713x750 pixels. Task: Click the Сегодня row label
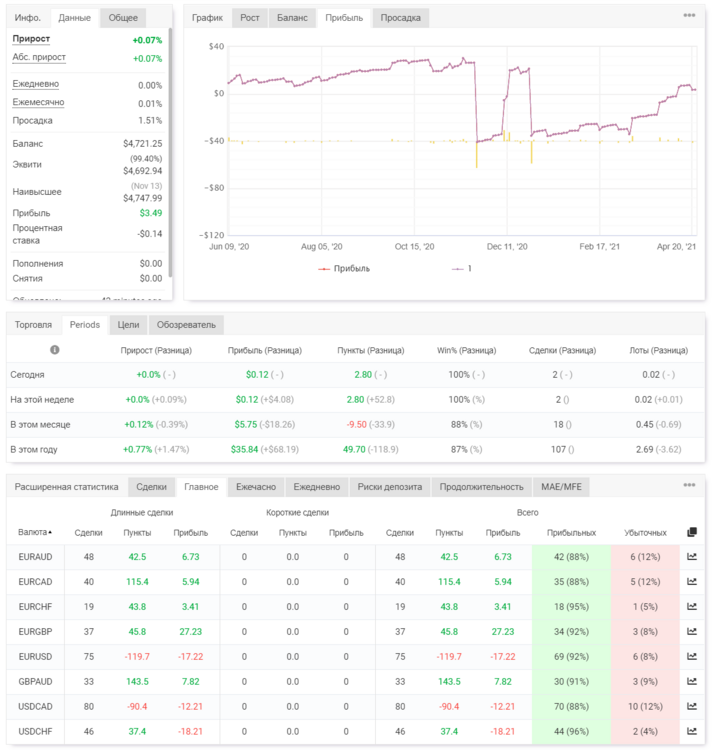pos(27,375)
